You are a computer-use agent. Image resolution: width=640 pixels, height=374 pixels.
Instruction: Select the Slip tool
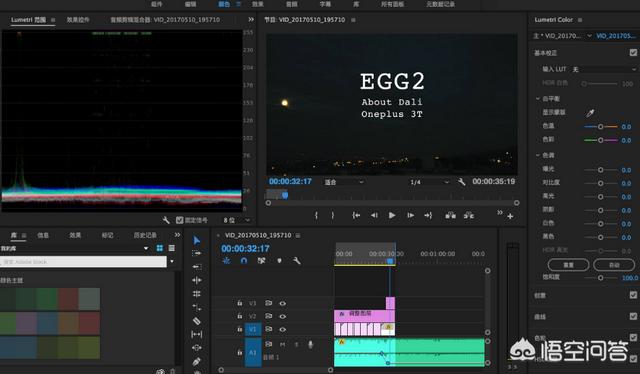click(197, 334)
